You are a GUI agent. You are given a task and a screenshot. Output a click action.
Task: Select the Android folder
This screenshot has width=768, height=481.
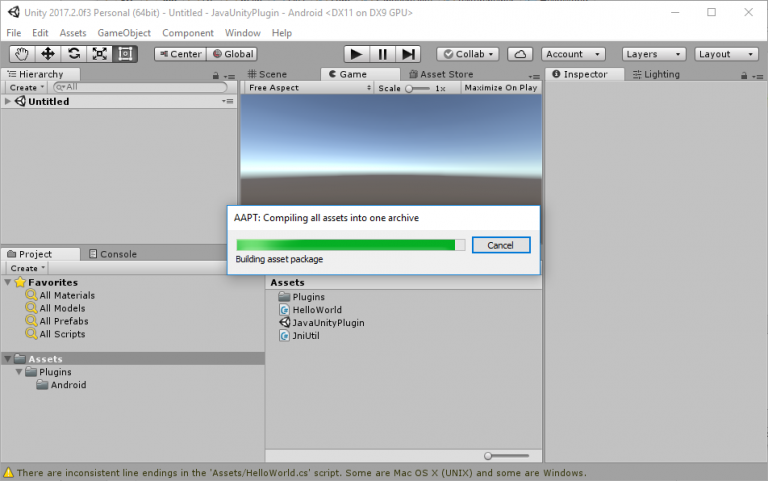click(61, 385)
